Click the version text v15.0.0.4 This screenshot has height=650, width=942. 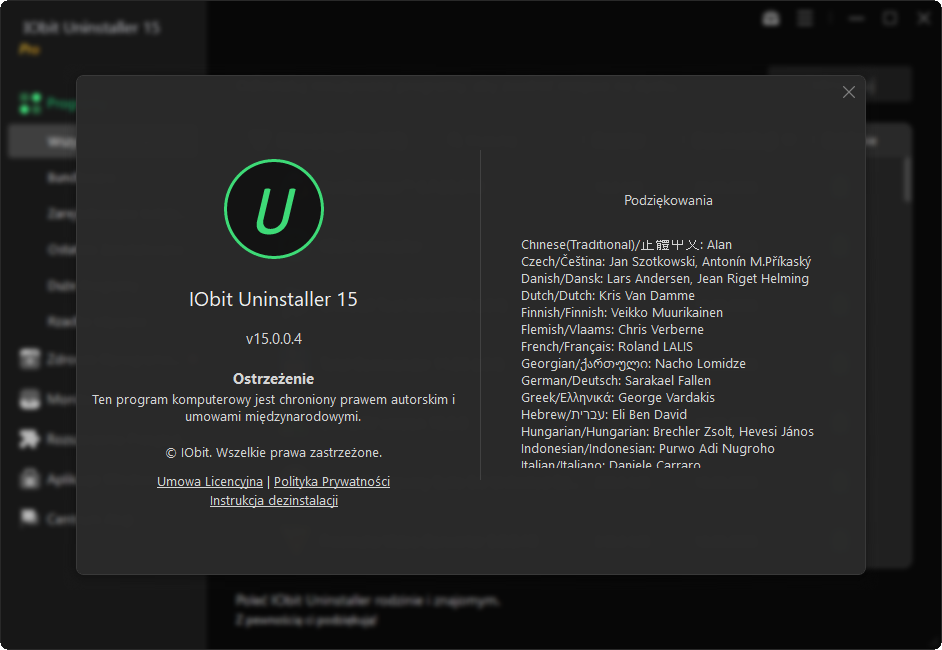point(274,339)
